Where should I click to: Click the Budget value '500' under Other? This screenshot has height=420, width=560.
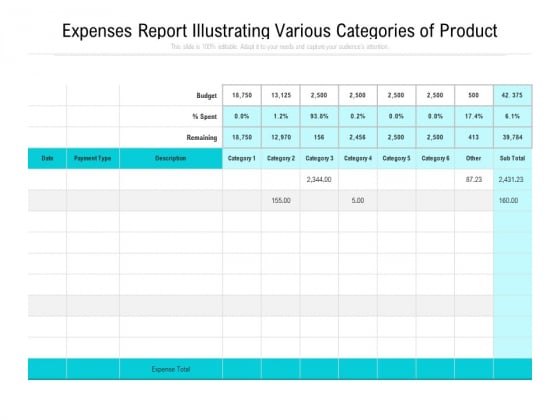click(x=474, y=95)
